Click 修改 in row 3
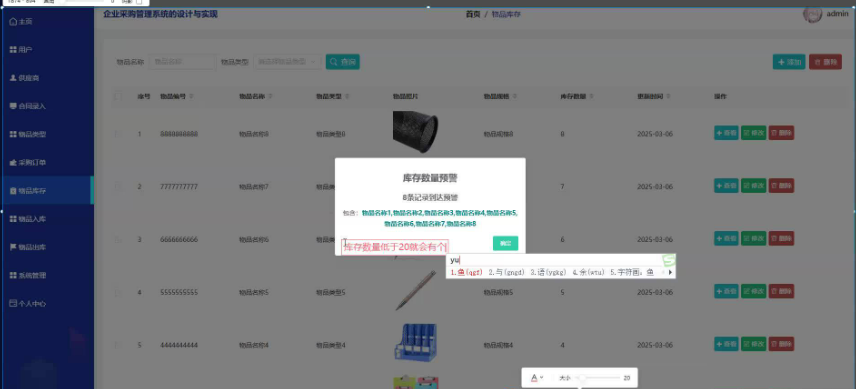This screenshot has width=856, height=389. point(753,238)
